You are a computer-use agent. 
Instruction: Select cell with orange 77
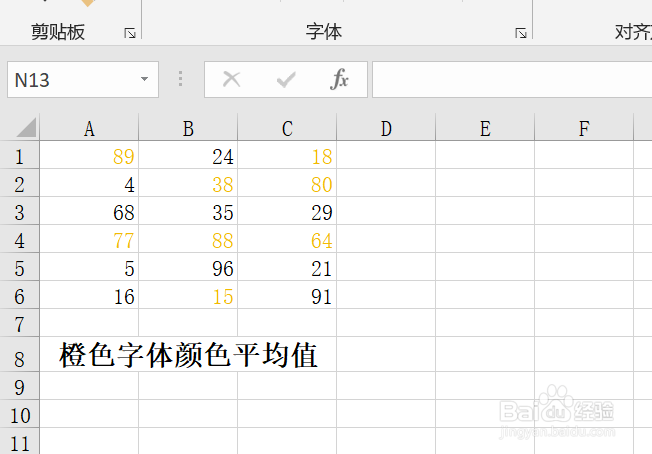[x=89, y=239]
